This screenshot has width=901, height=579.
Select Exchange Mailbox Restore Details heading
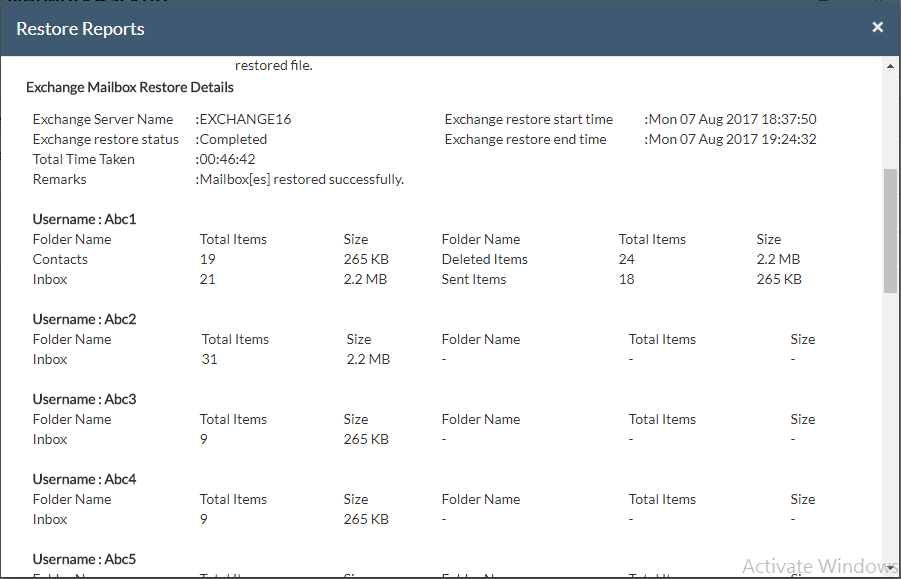(x=130, y=87)
